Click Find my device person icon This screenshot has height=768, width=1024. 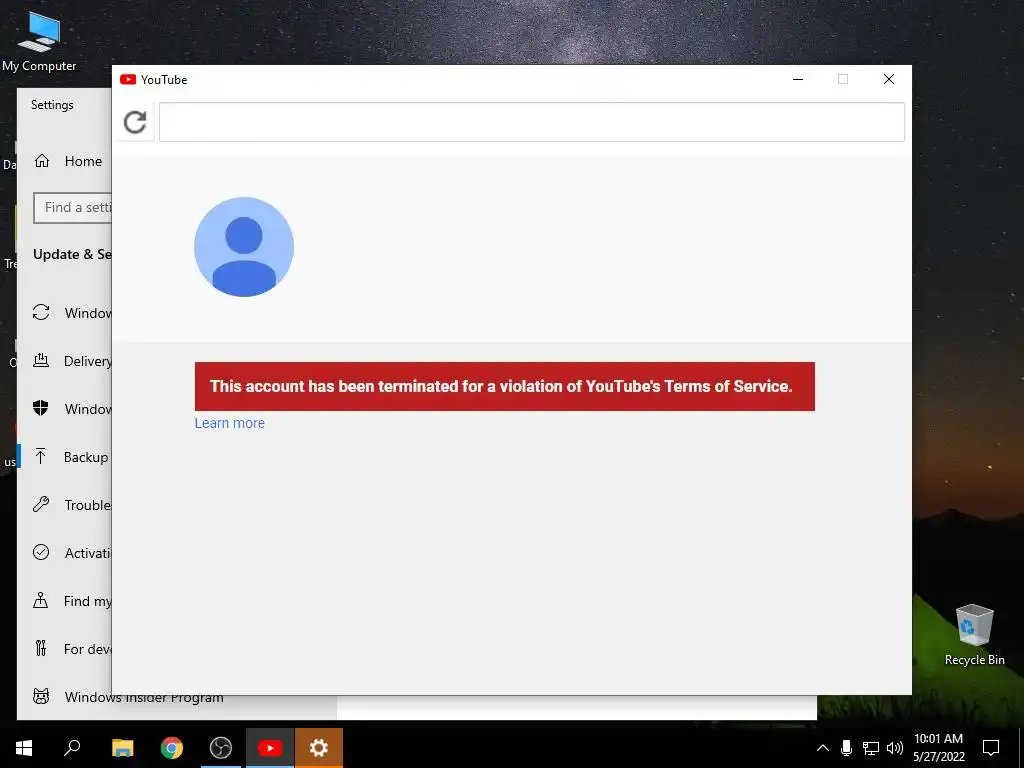coord(40,600)
